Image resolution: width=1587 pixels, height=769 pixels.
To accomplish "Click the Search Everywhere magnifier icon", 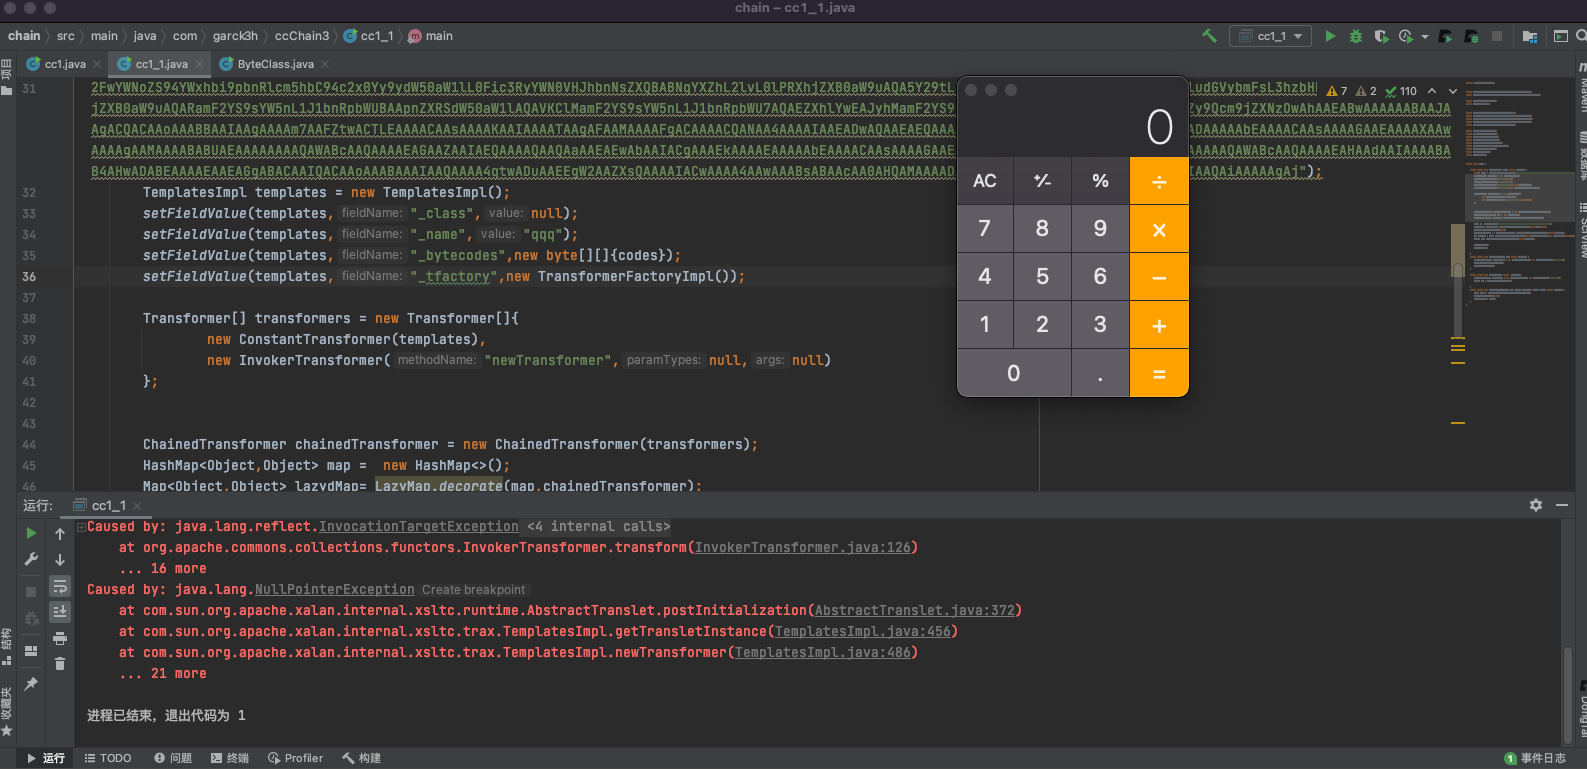I will point(1581,36).
